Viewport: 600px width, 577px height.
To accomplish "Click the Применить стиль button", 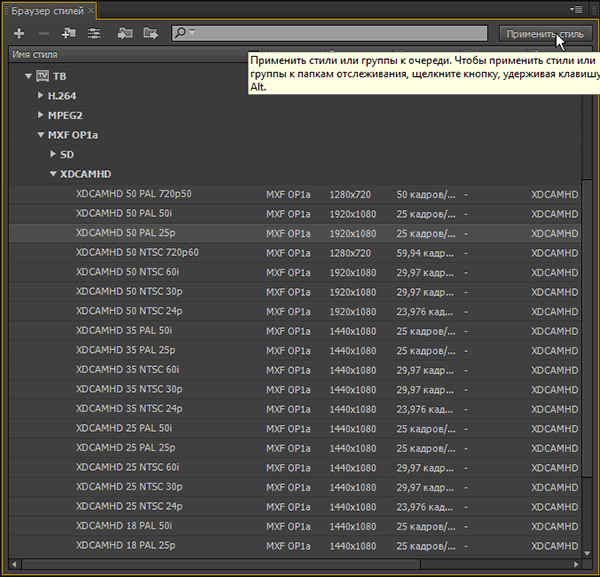I will pyautogui.click(x=545, y=34).
